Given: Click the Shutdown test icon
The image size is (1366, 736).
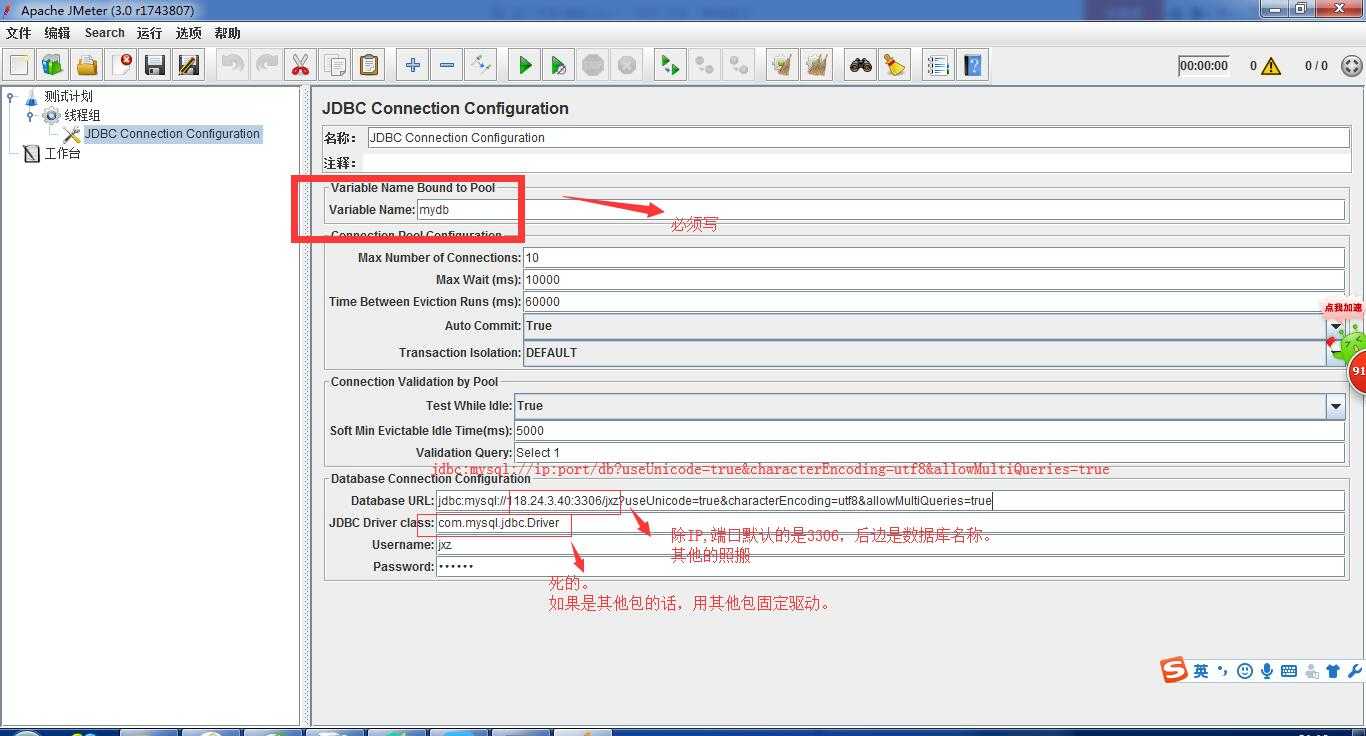Looking at the screenshot, I should 627,65.
